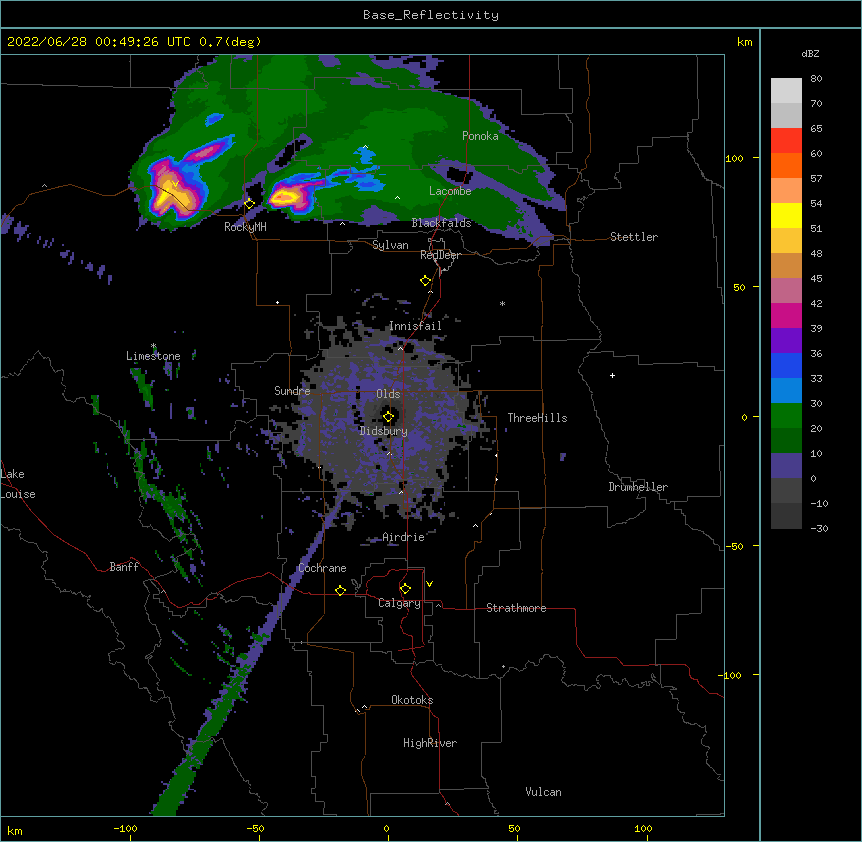Click the dBZ legend heading
Viewport: 862px width, 842px height.
click(x=810, y=53)
